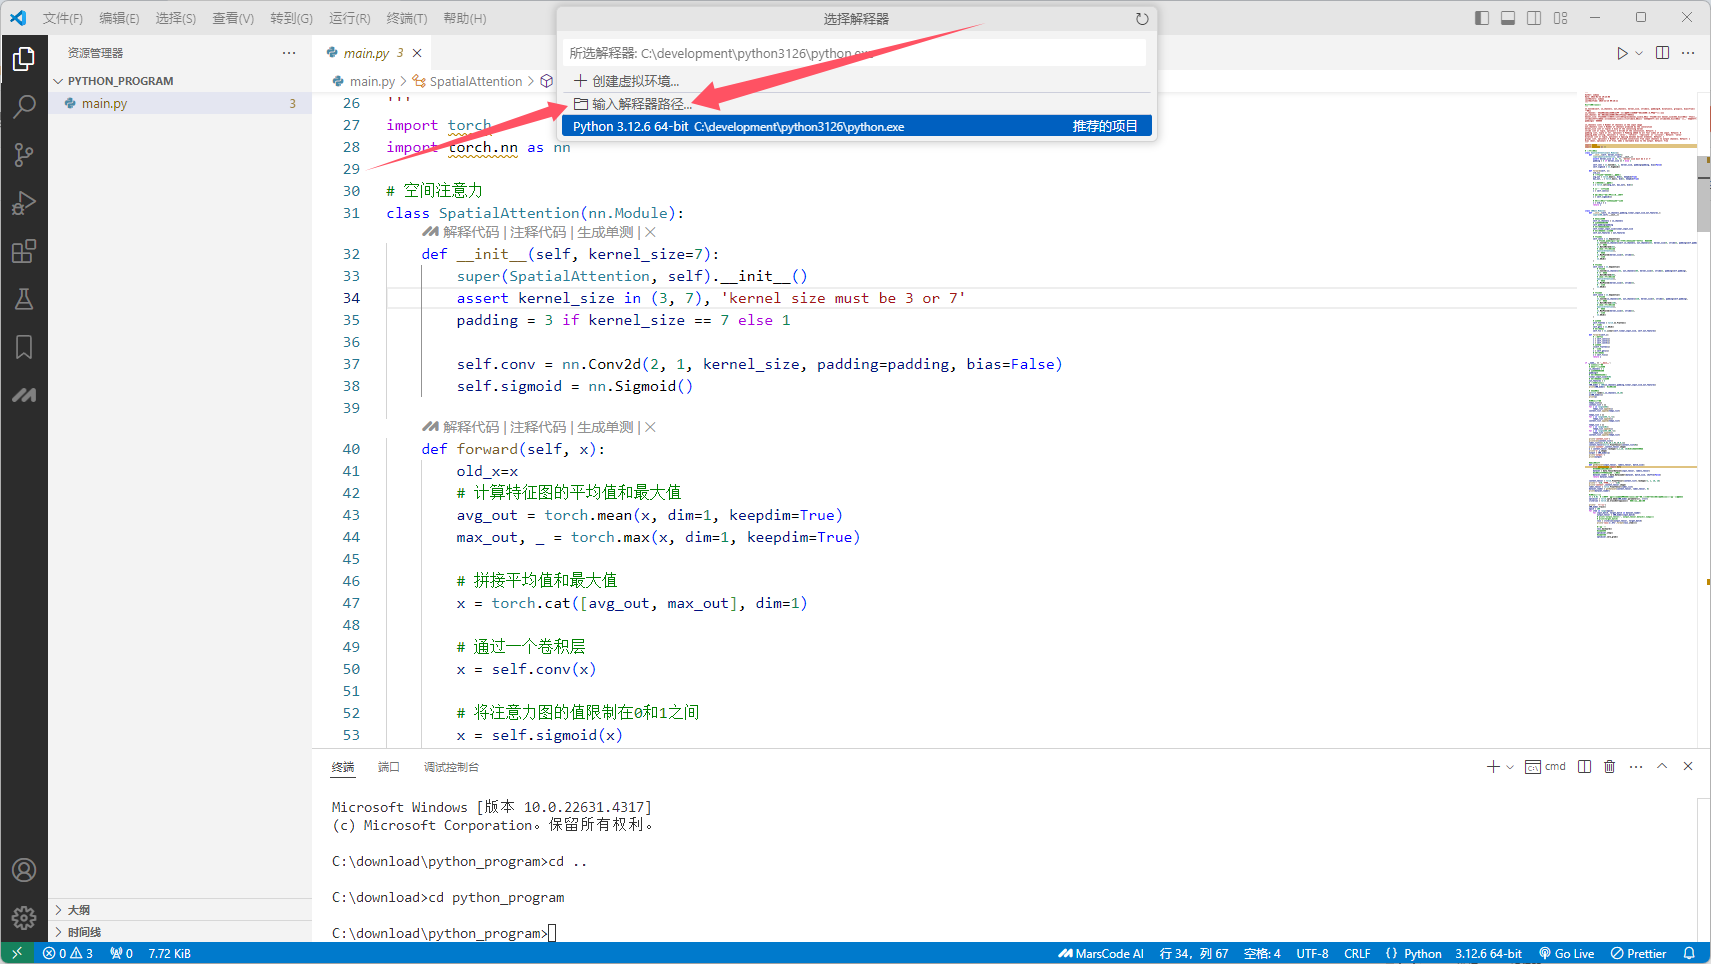
Task: Expand the 时间线 timeline section
Action: [x=84, y=932]
